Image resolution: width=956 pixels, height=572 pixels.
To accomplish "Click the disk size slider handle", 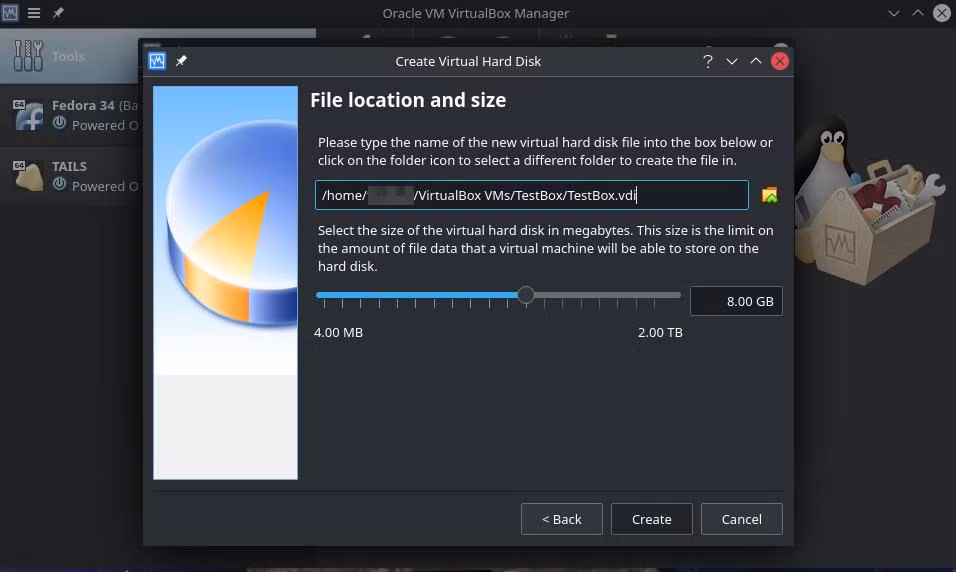I will (526, 295).
